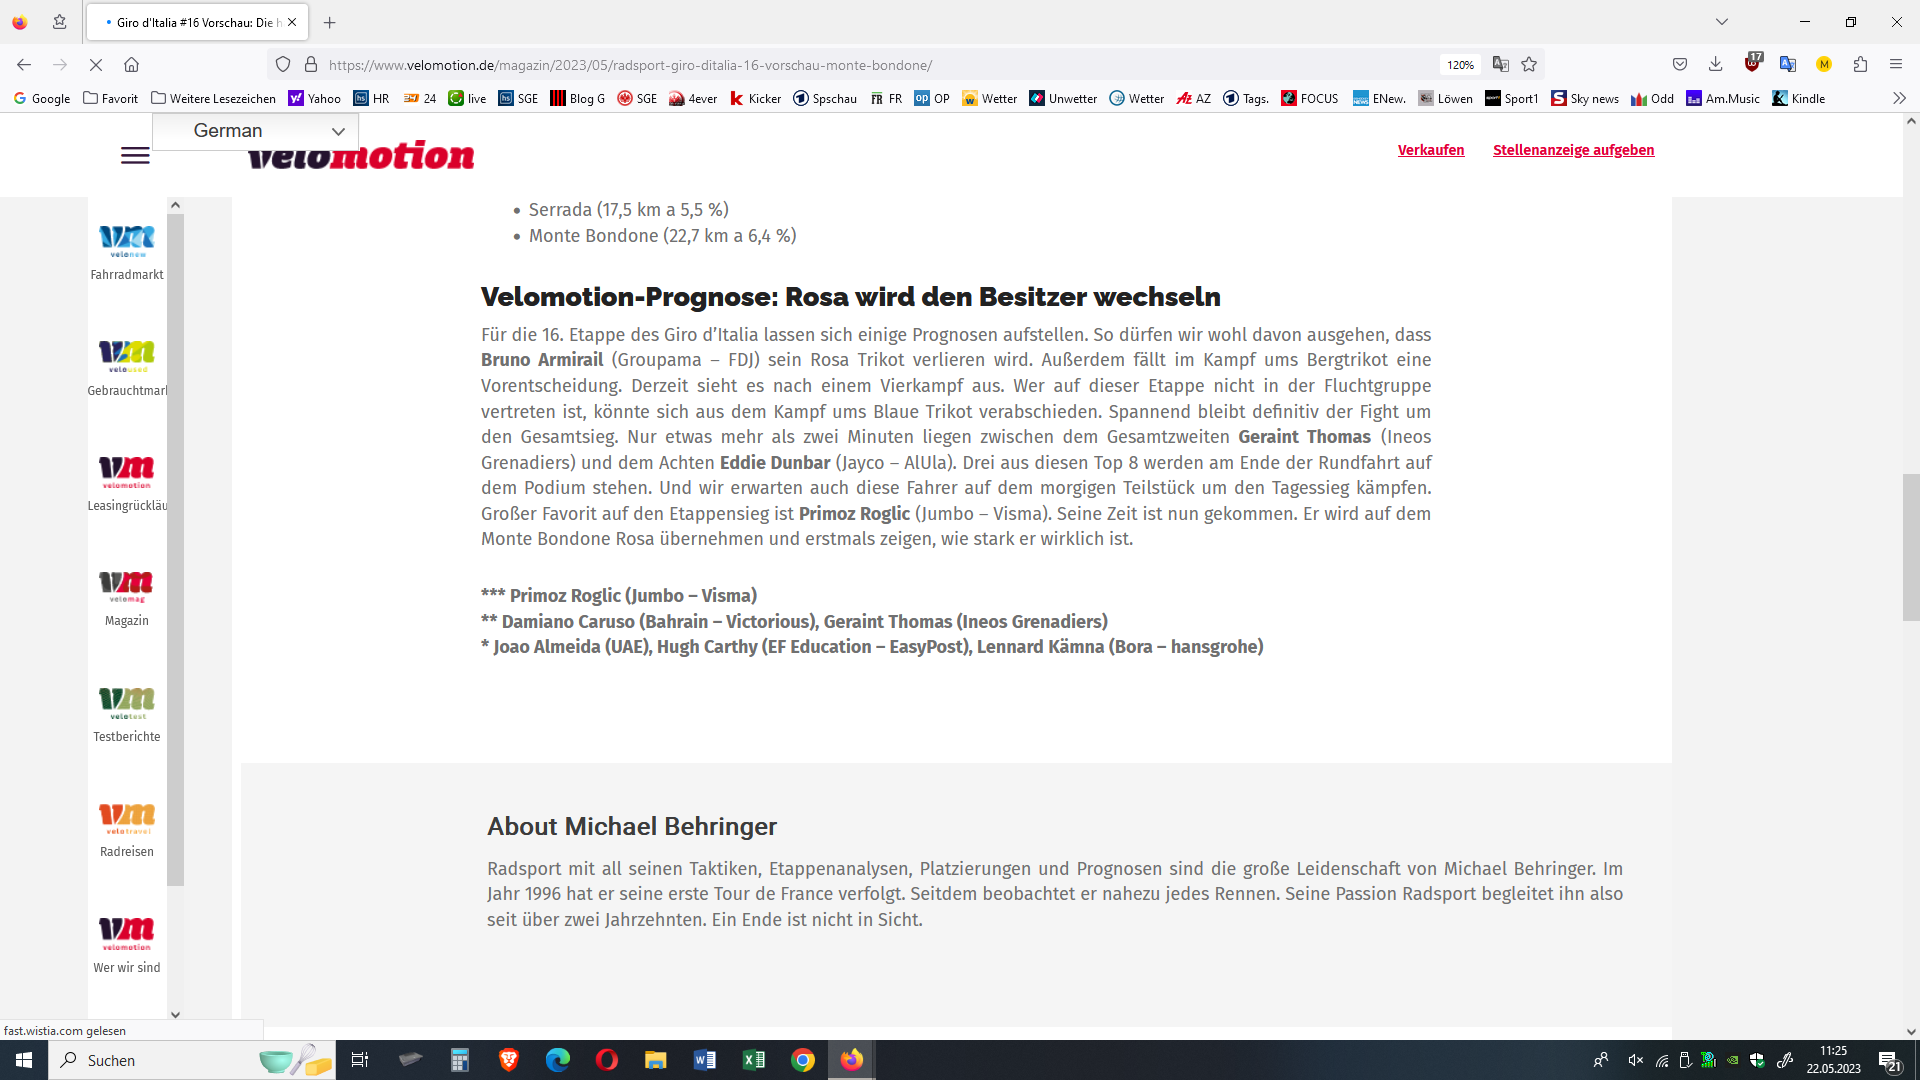The width and height of the screenshot is (1920, 1080).
Task: Open the Kicker bookmark
Action: pos(755,98)
